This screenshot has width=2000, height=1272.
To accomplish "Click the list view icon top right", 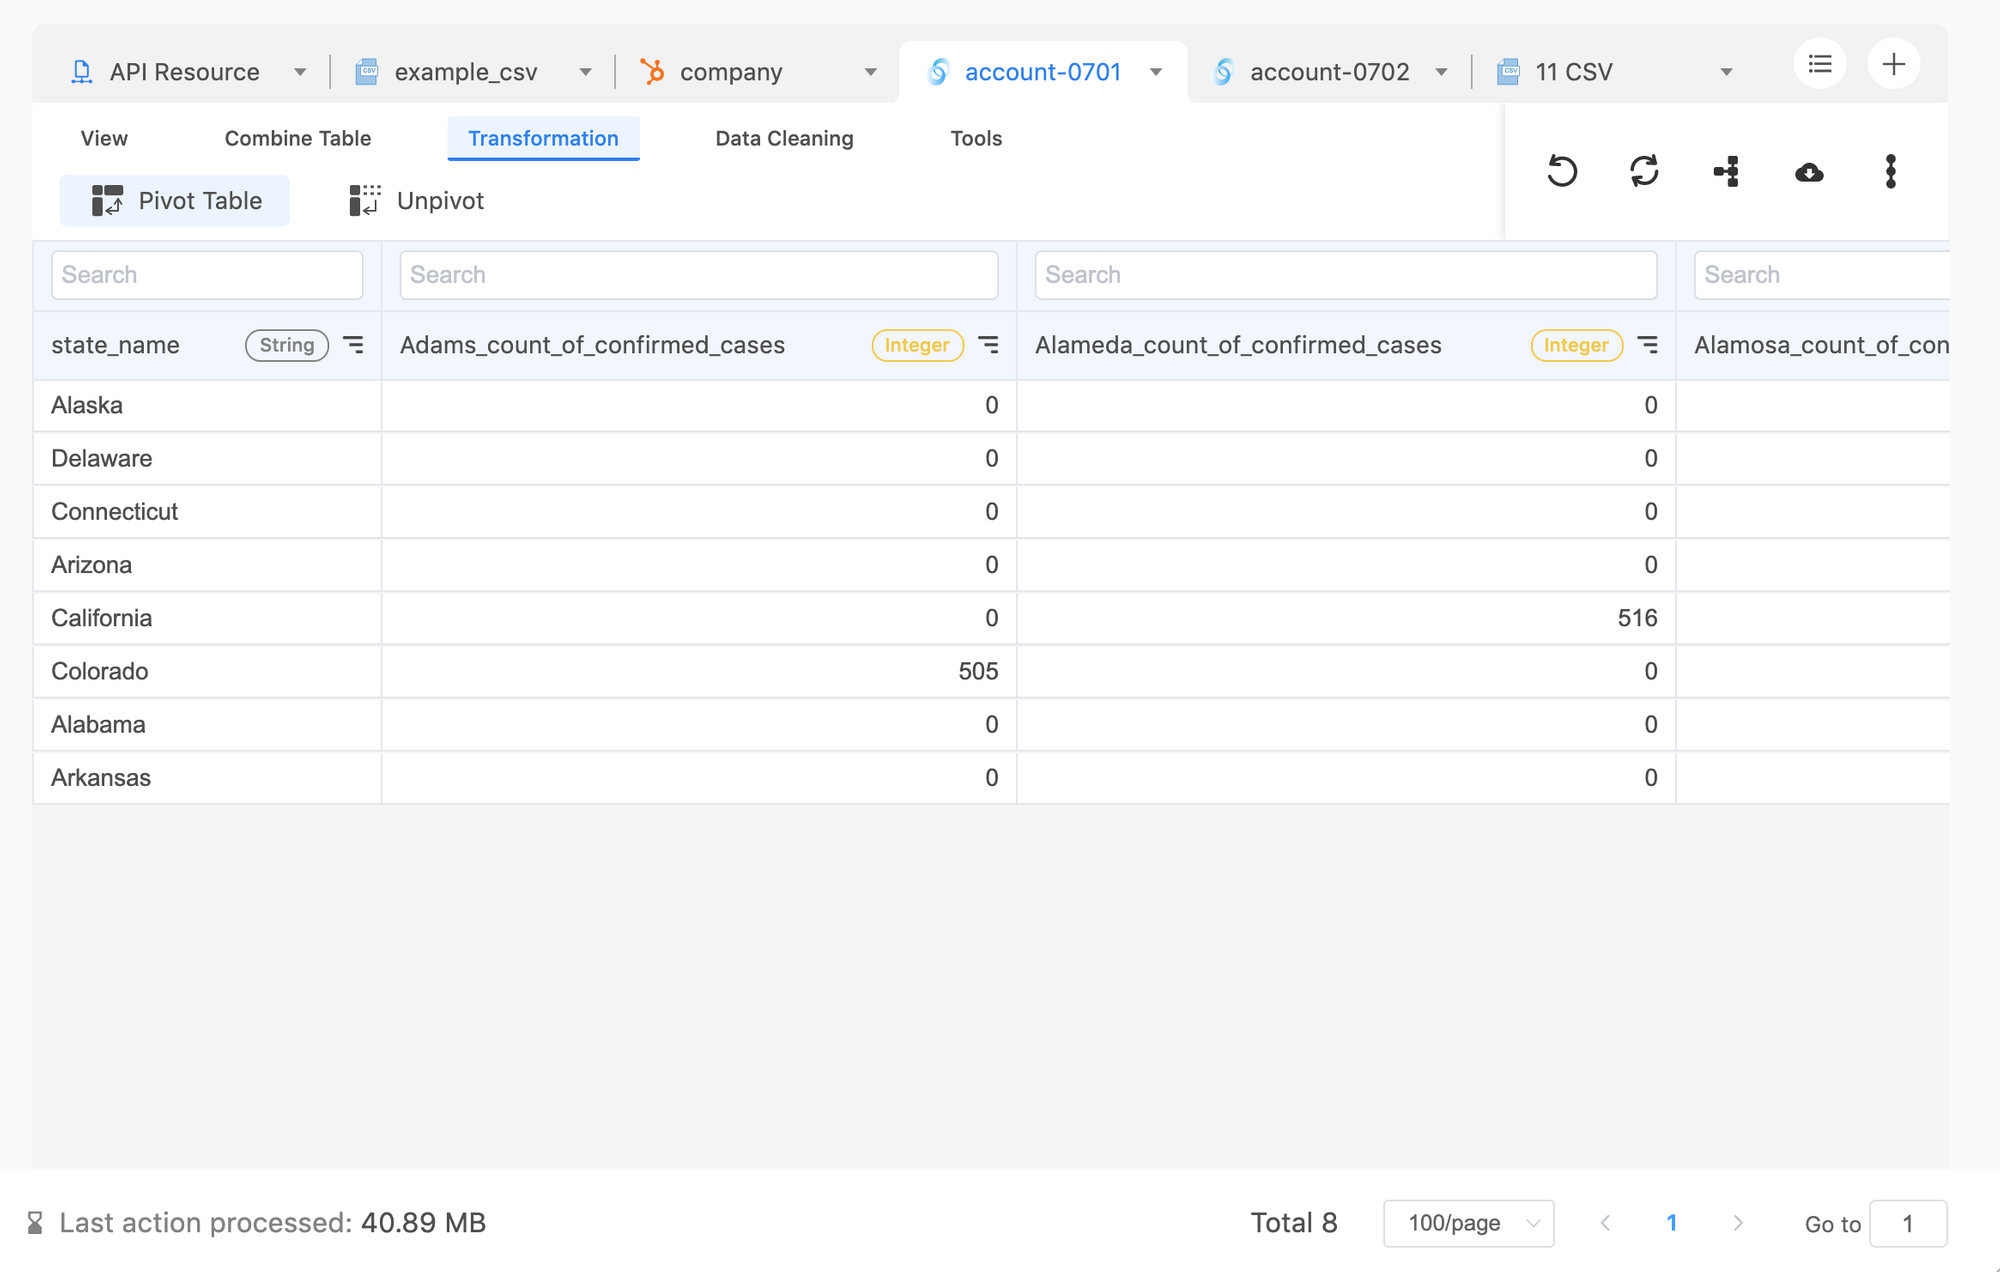I will [1820, 63].
